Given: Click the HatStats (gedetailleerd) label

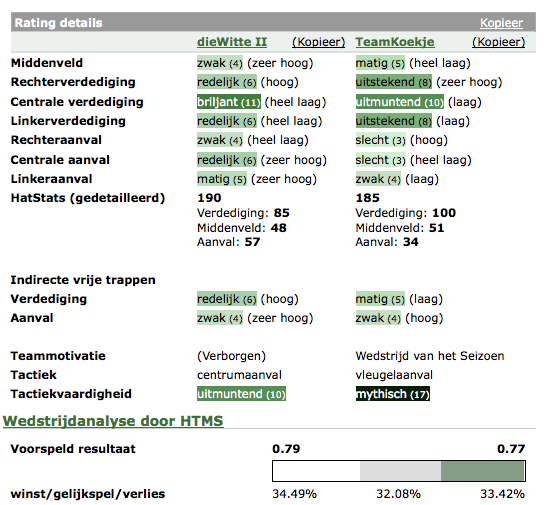Looking at the screenshot, I should click(x=88, y=198).
